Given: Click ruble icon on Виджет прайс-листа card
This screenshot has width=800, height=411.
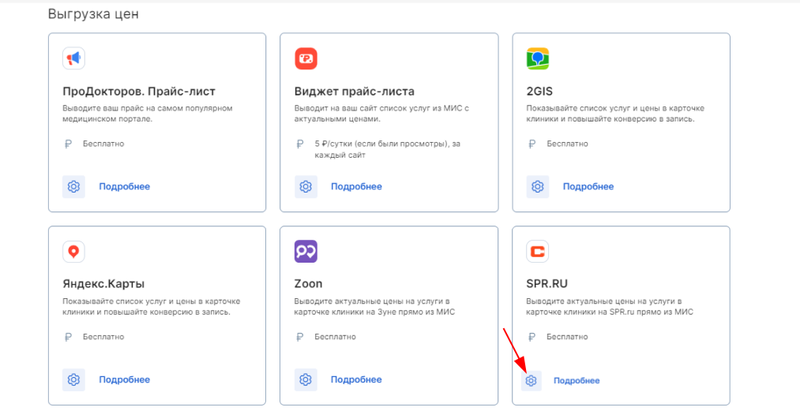Looking at the screenshot, I should click(x=300, y=144).
